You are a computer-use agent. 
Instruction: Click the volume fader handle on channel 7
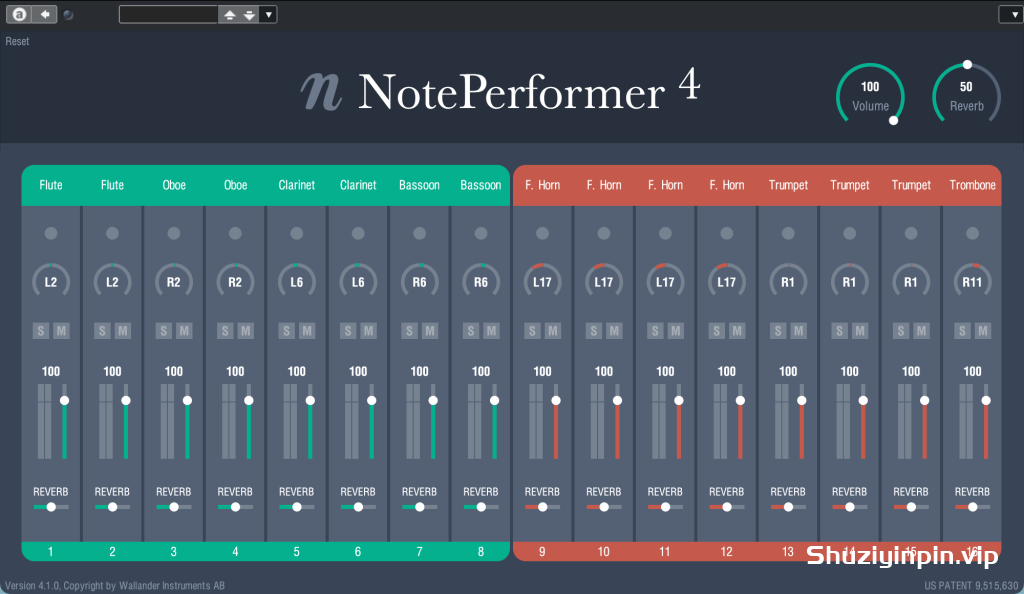(433, 400)
